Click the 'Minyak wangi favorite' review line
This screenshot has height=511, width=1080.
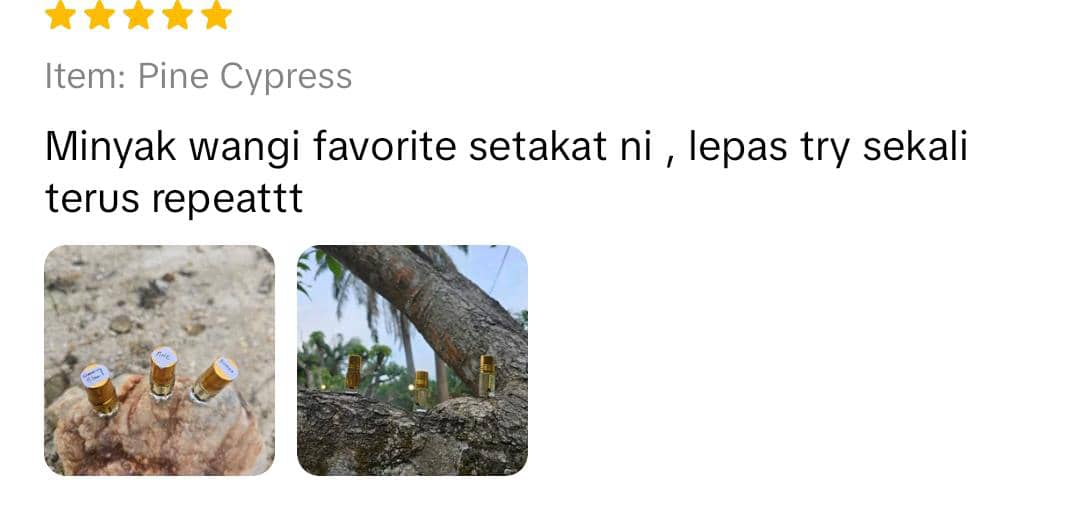tap(506, 147)
